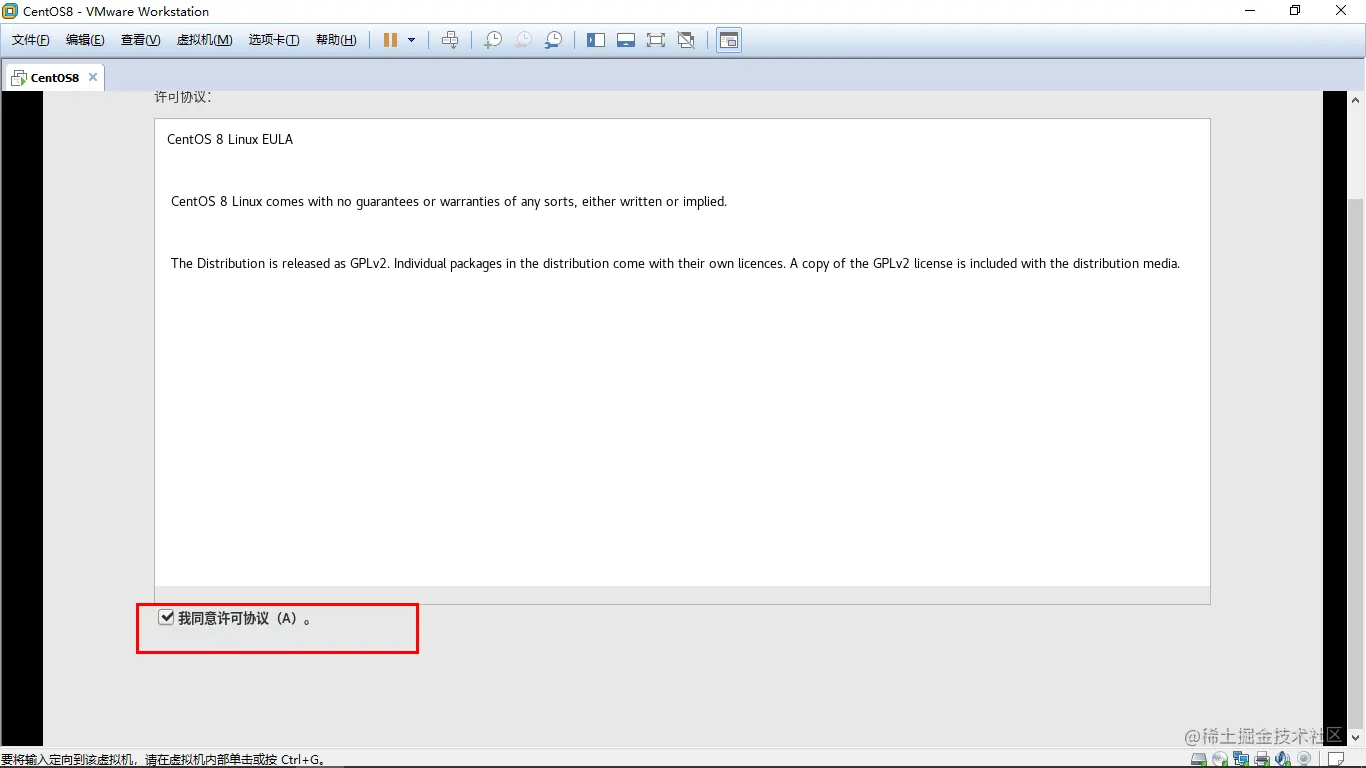
Task: Click the sound card status icon
Action: pos(1283,759)
